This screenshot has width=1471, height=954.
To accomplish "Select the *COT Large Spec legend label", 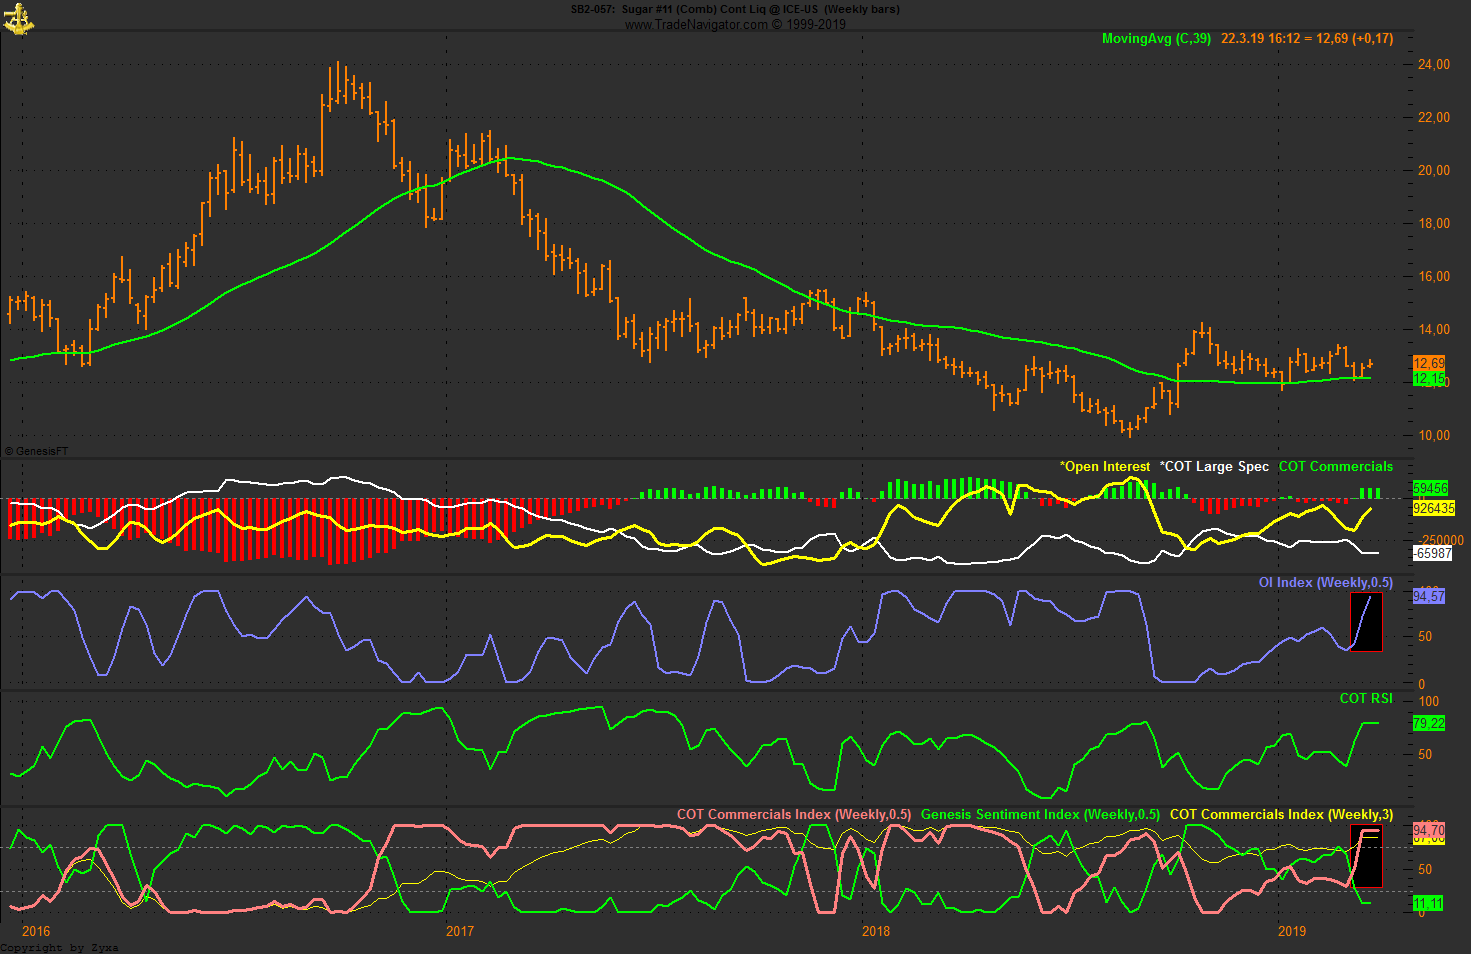I will coord(1214,467).
